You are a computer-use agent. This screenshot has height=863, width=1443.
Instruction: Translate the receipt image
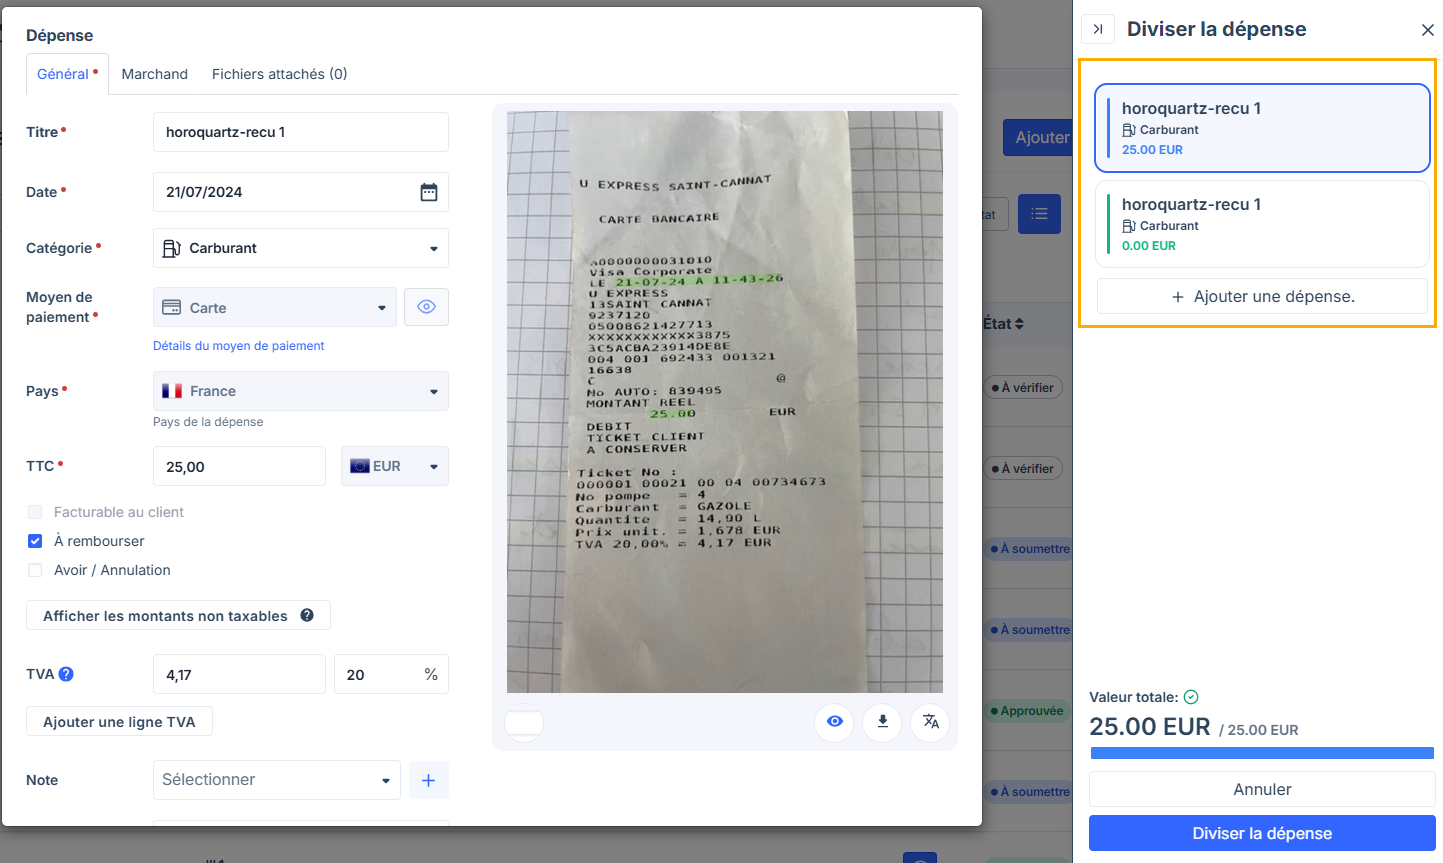click(931, 721)
